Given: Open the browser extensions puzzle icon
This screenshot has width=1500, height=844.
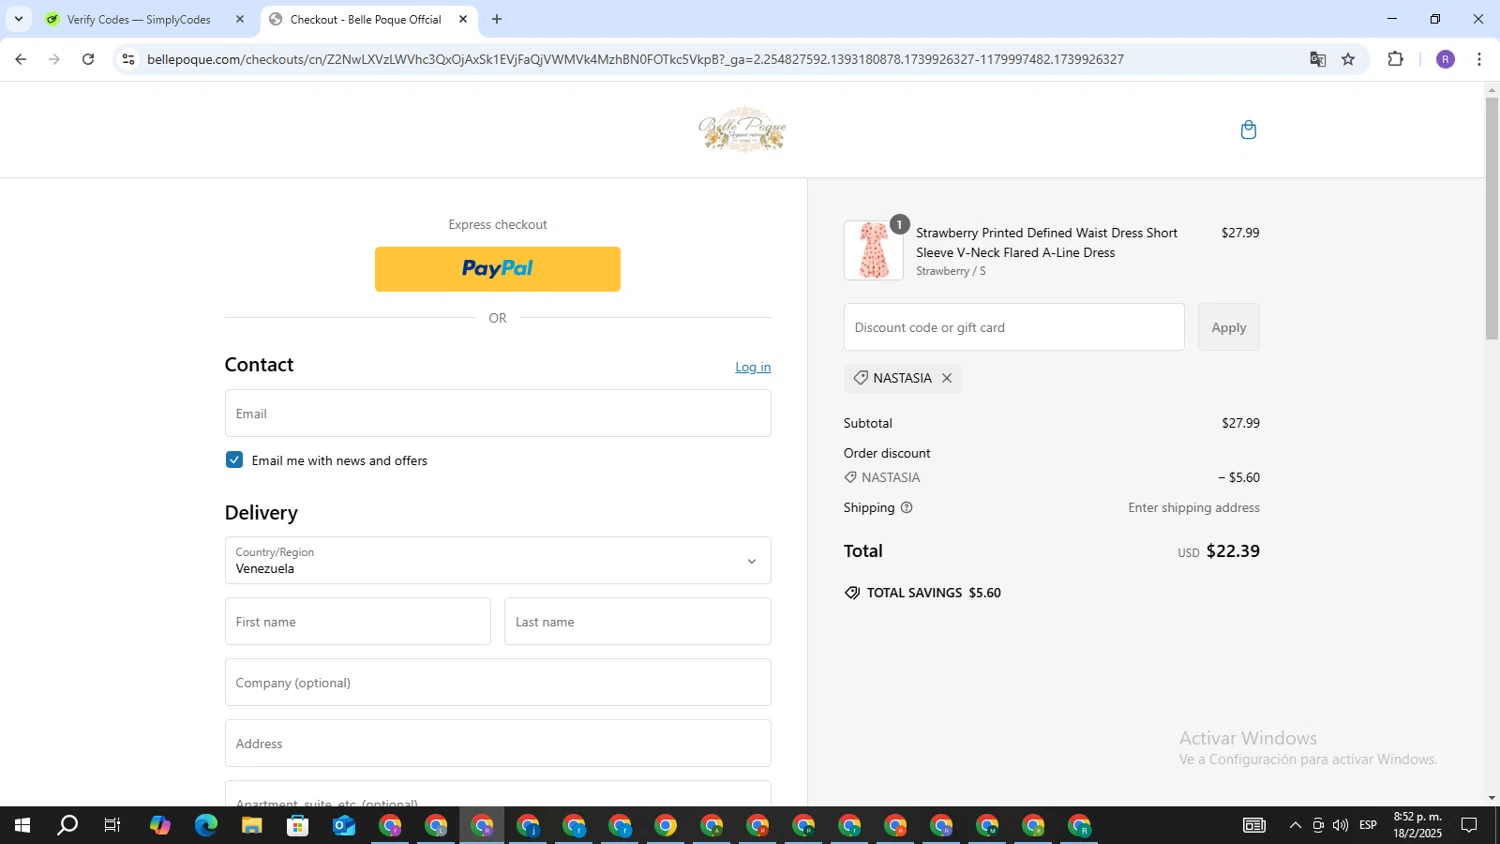Looking at the screenshot, I should click(1396, 59).
